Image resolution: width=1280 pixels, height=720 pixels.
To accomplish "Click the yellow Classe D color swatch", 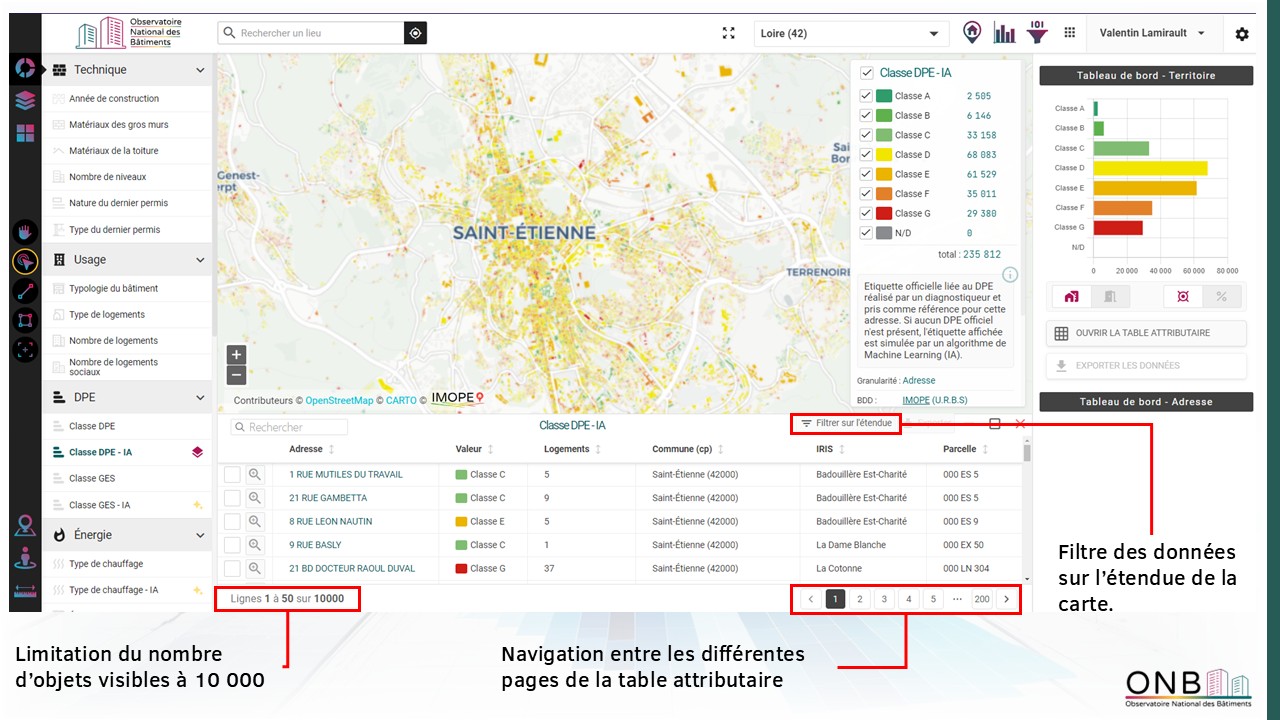I will click(884, 155).
